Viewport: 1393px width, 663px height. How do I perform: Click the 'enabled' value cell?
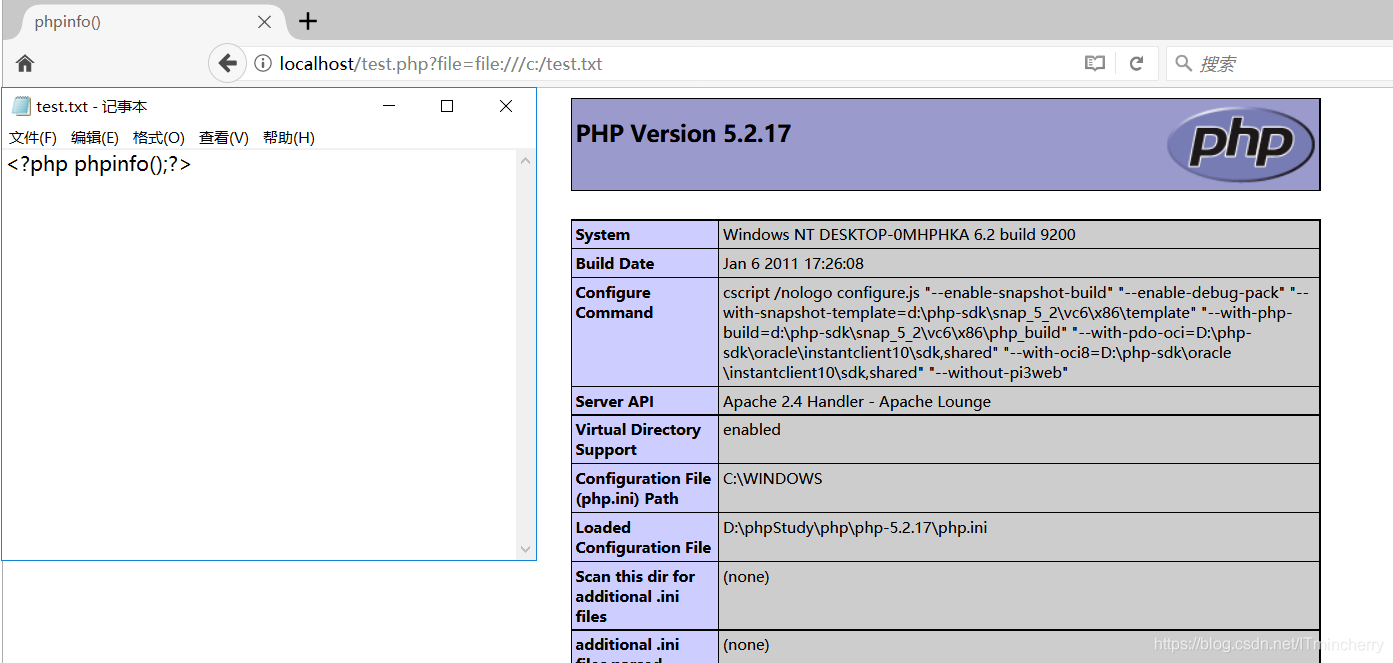pos(1019,439)
